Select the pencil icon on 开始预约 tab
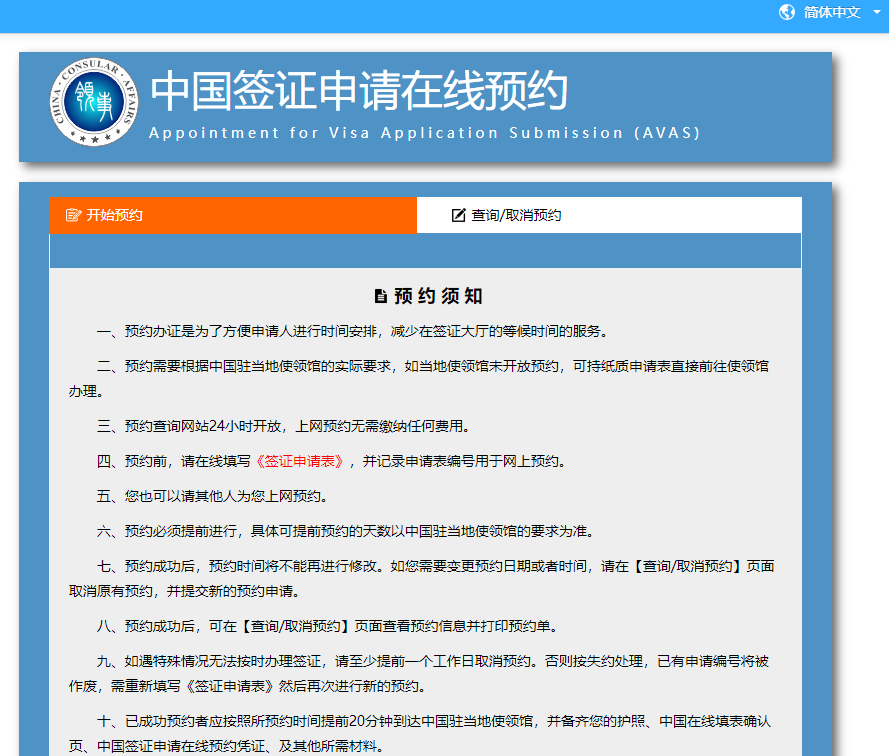Screen dimensions: 889x756 tap(72, 214)
